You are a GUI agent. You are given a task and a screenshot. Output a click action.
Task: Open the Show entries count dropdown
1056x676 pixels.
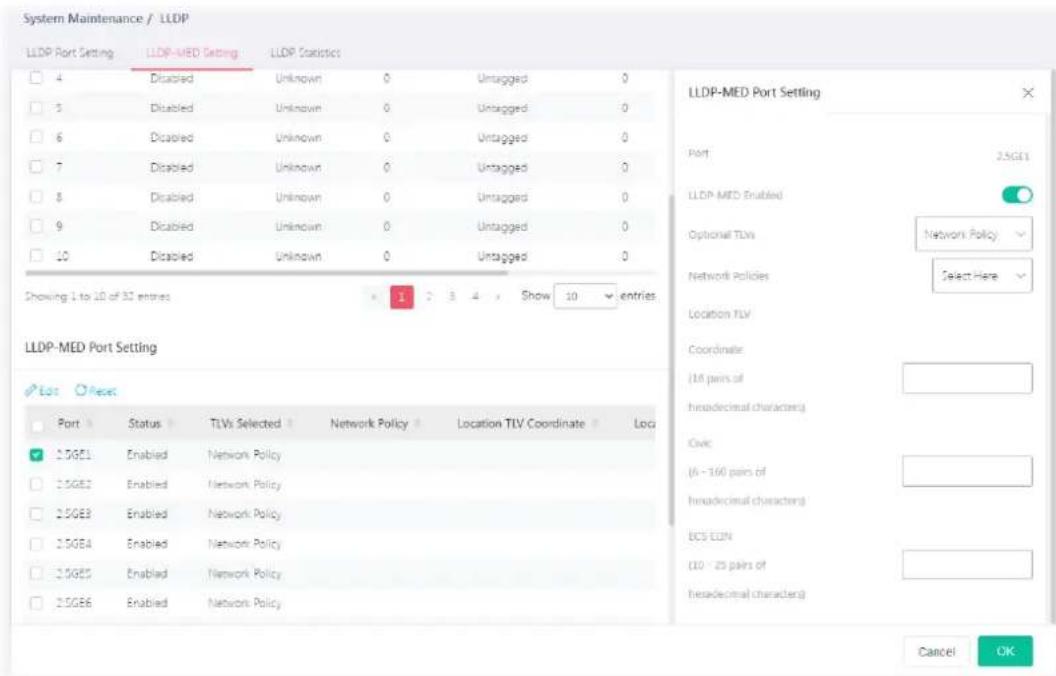585,296
